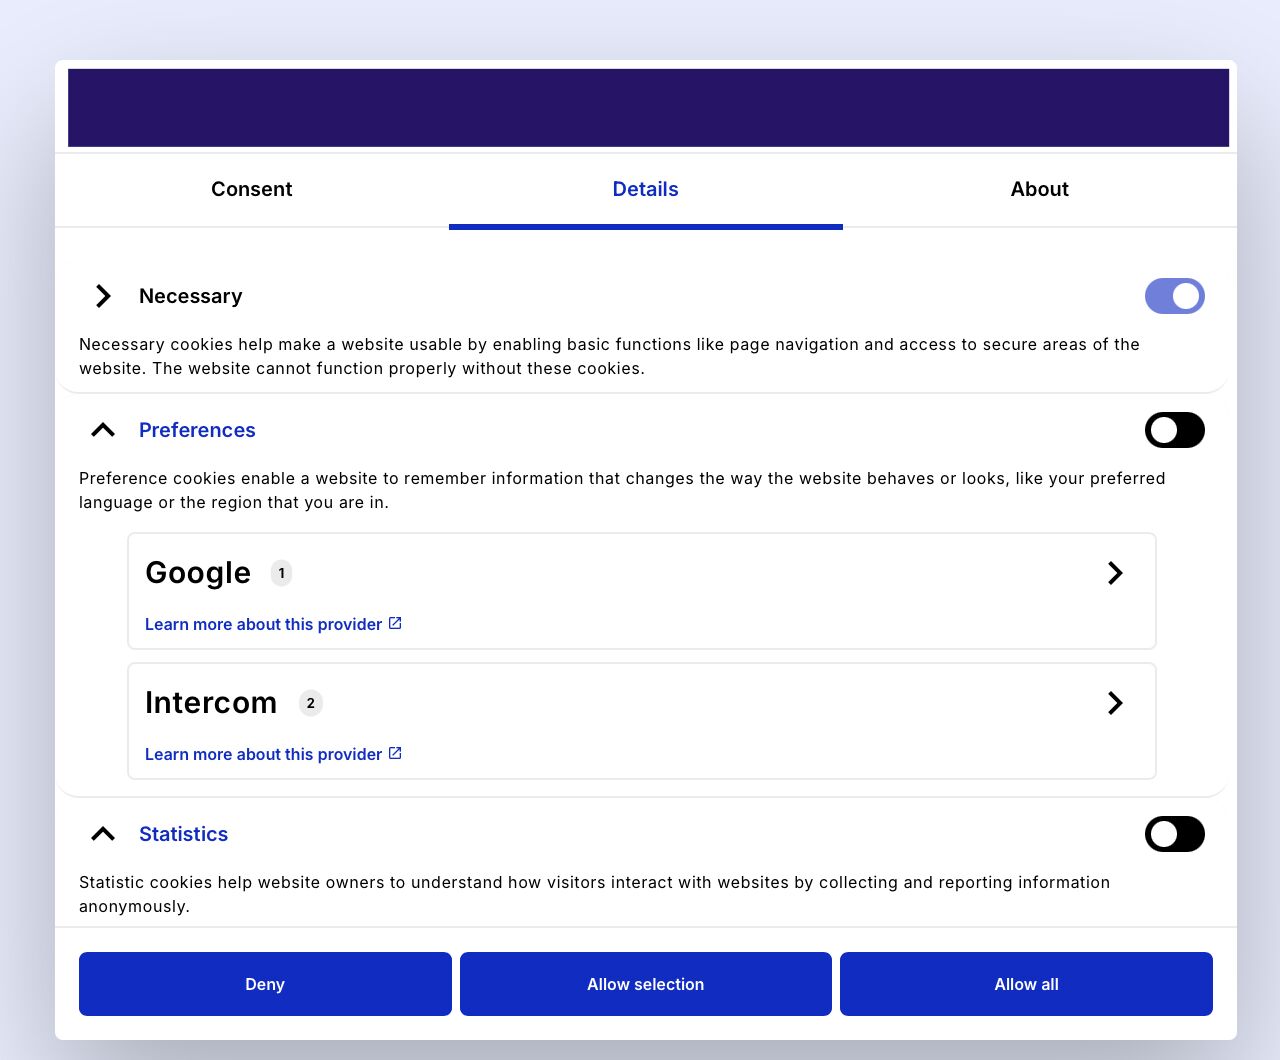Expand the Intercom provider details arrow
This screenshot has height=1060, width=1280.
[1115, 703]
